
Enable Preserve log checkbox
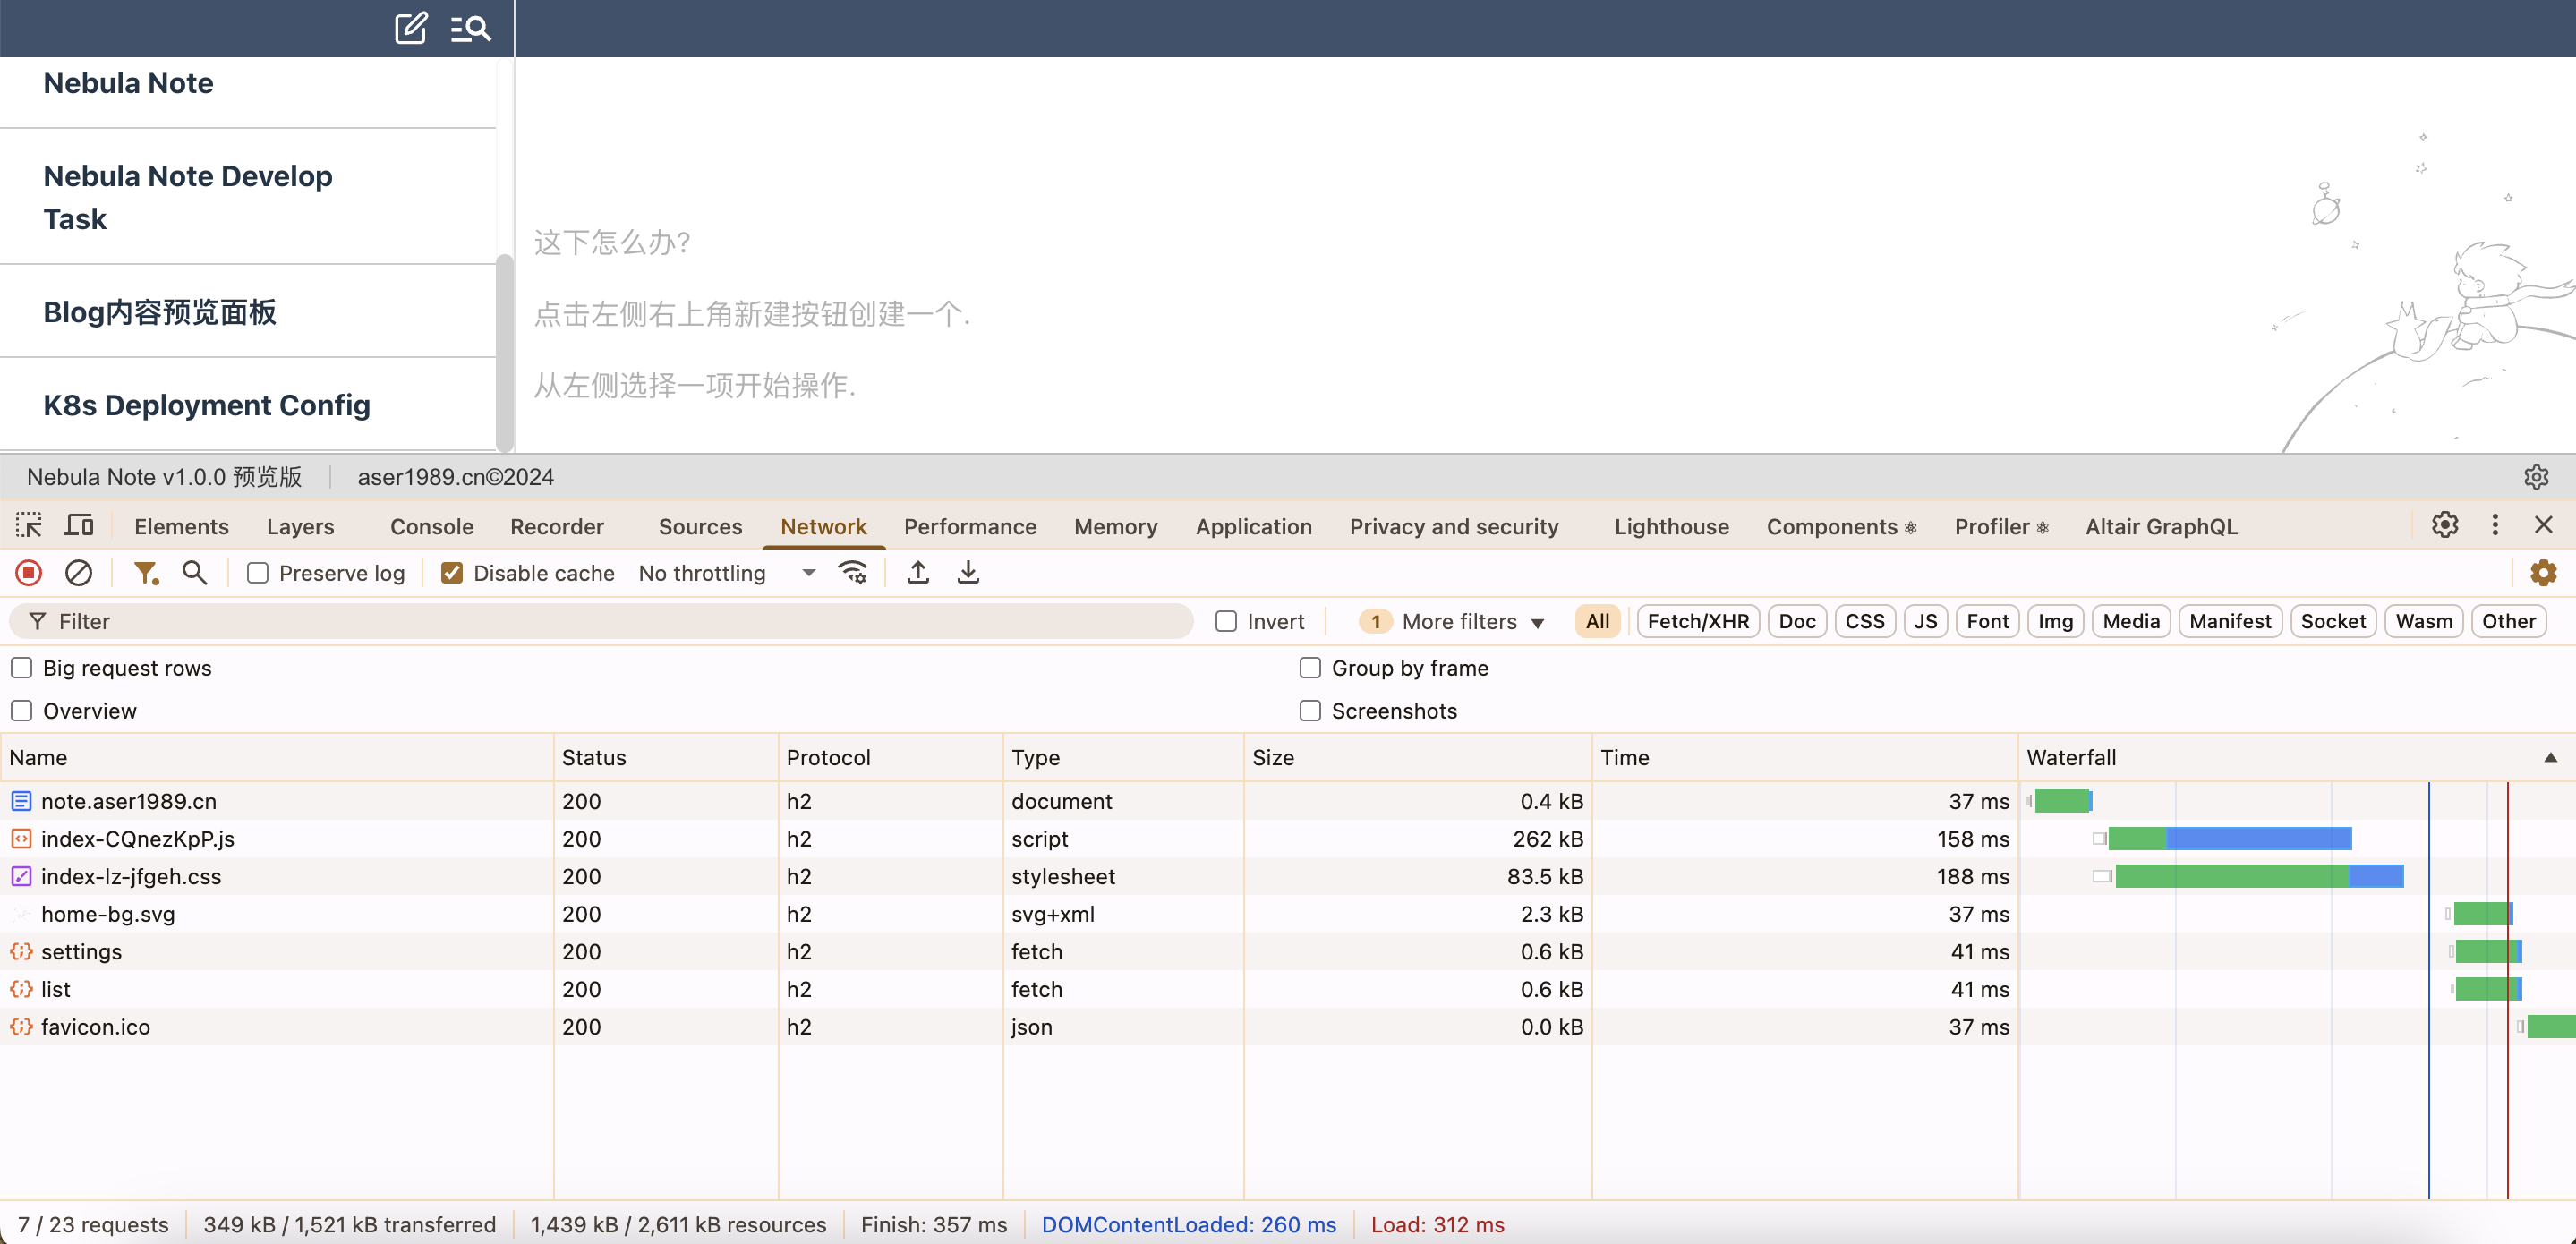258,573
